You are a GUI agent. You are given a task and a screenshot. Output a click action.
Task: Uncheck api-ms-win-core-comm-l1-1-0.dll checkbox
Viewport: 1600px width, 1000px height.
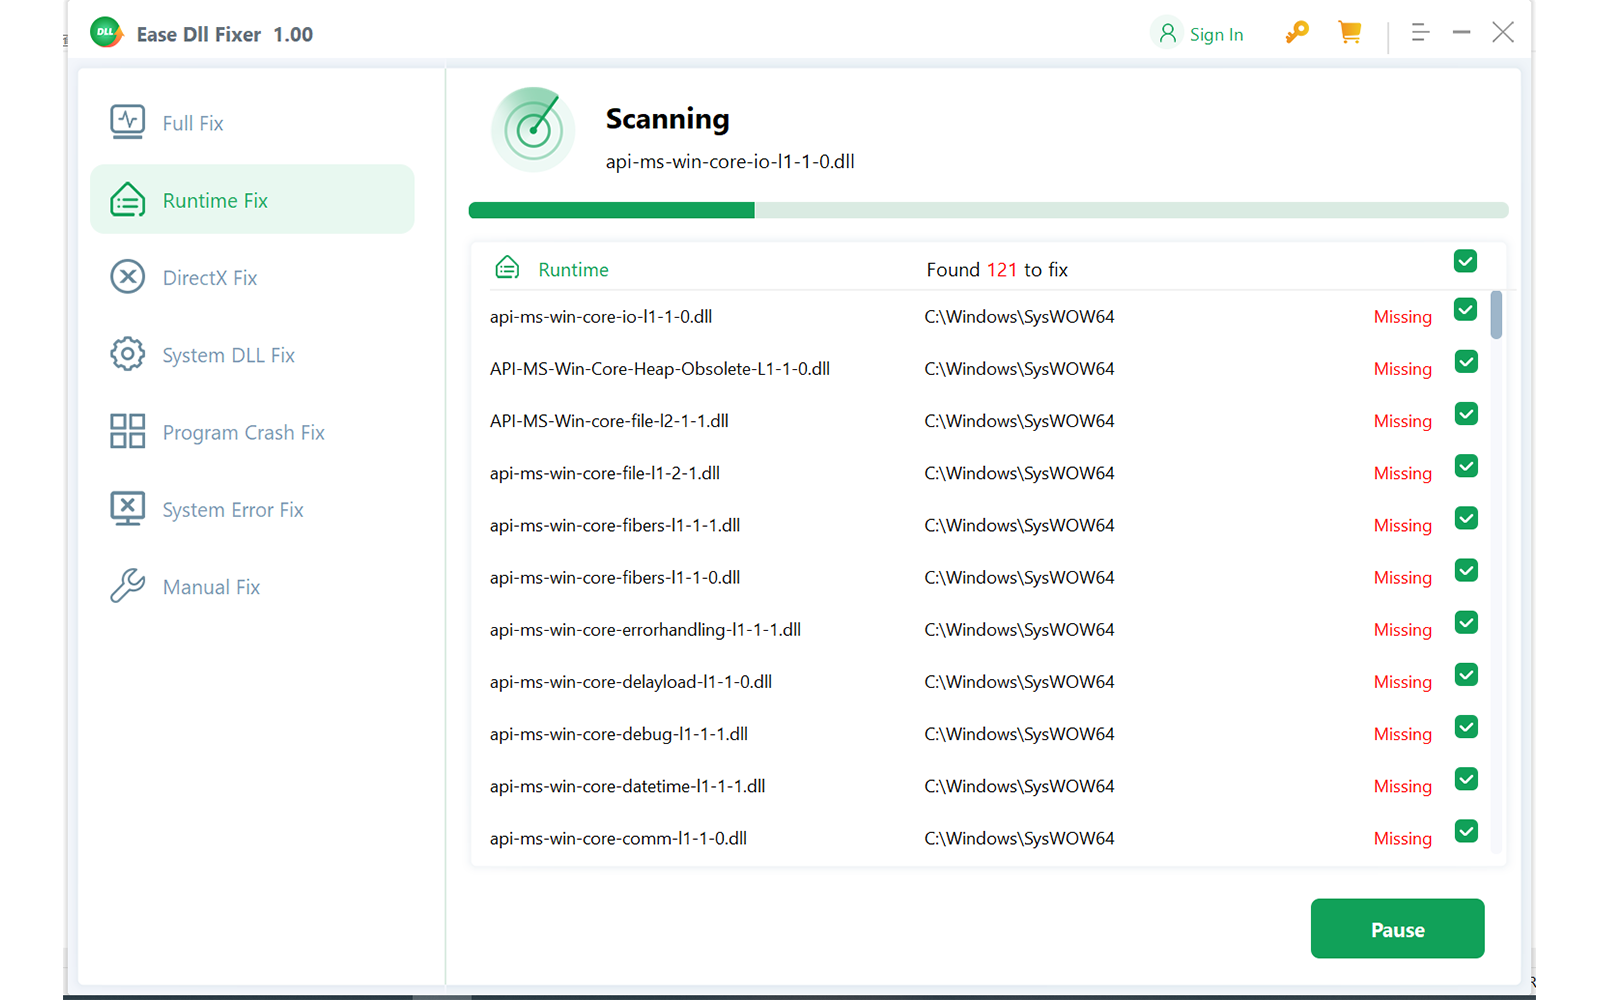click(x=1466, y=831)
